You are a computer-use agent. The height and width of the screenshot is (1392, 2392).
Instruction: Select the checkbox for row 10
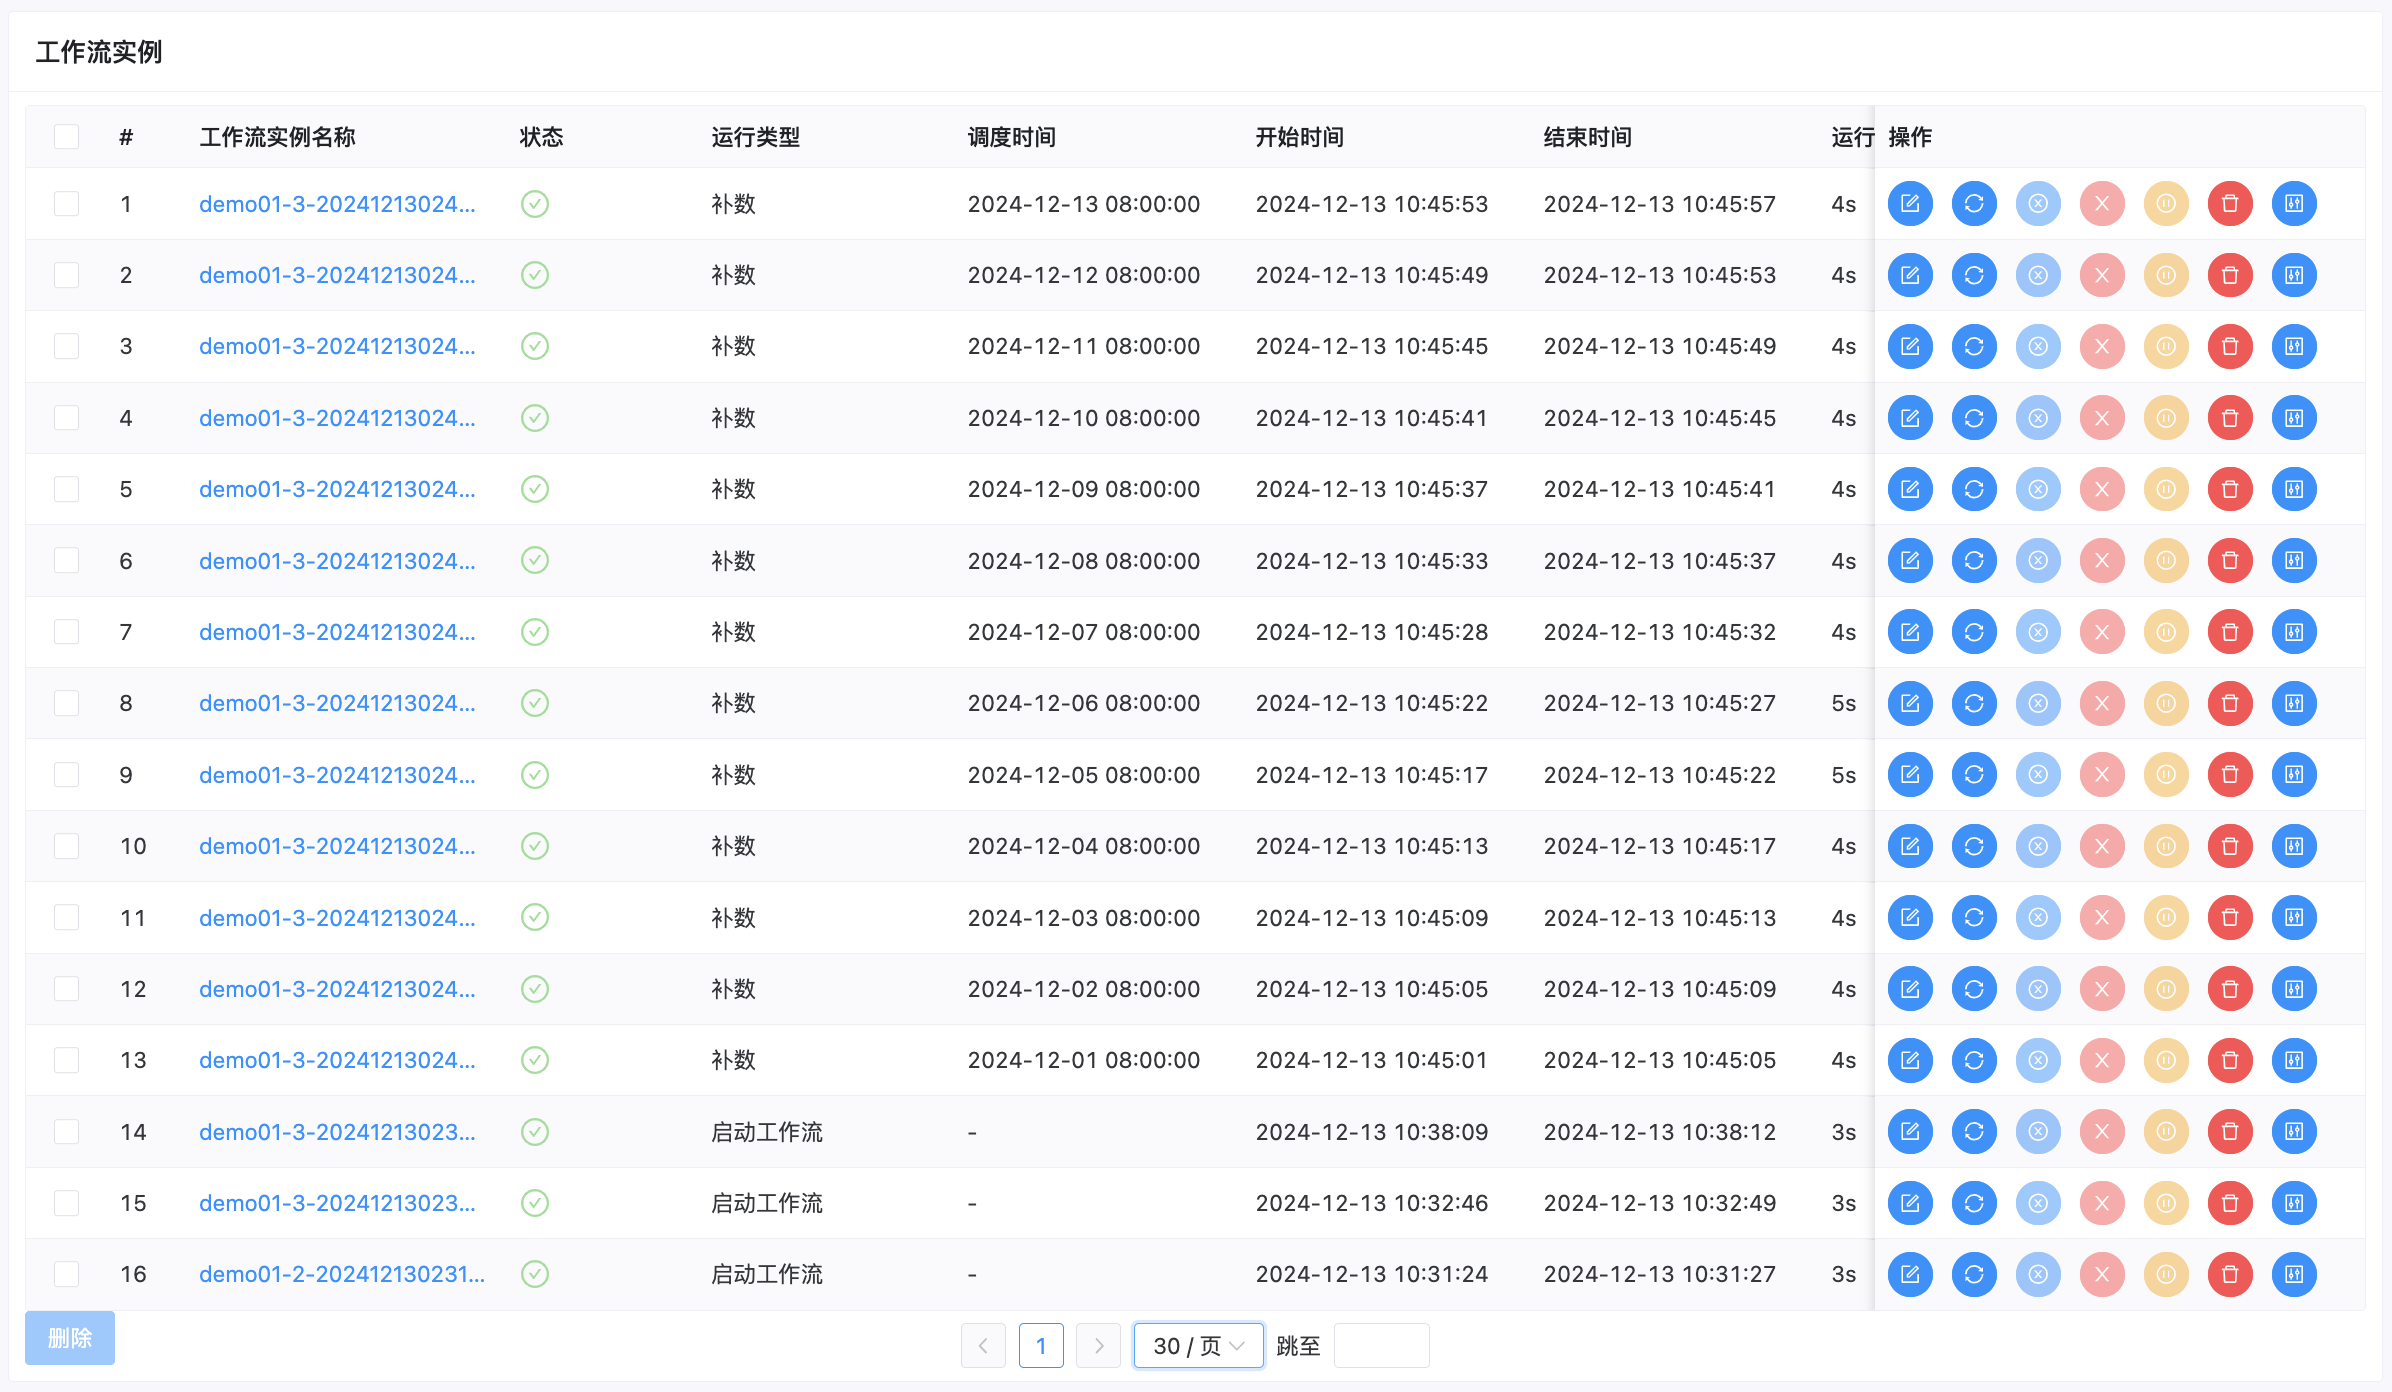66,846
